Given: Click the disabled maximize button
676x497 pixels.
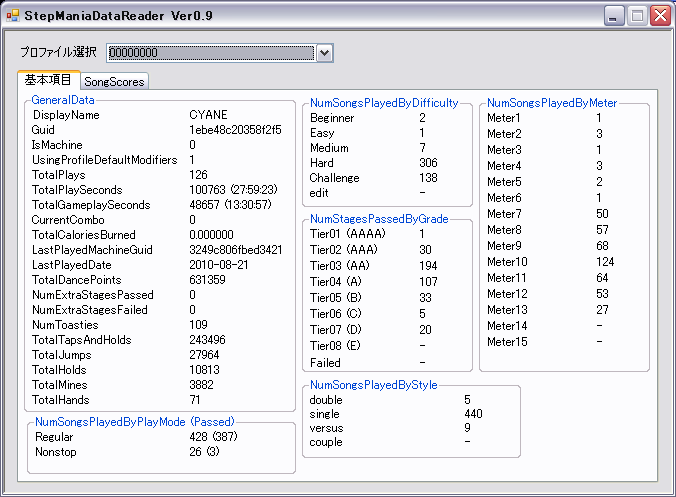Looking at the screenshot, I should click(637, 16).
